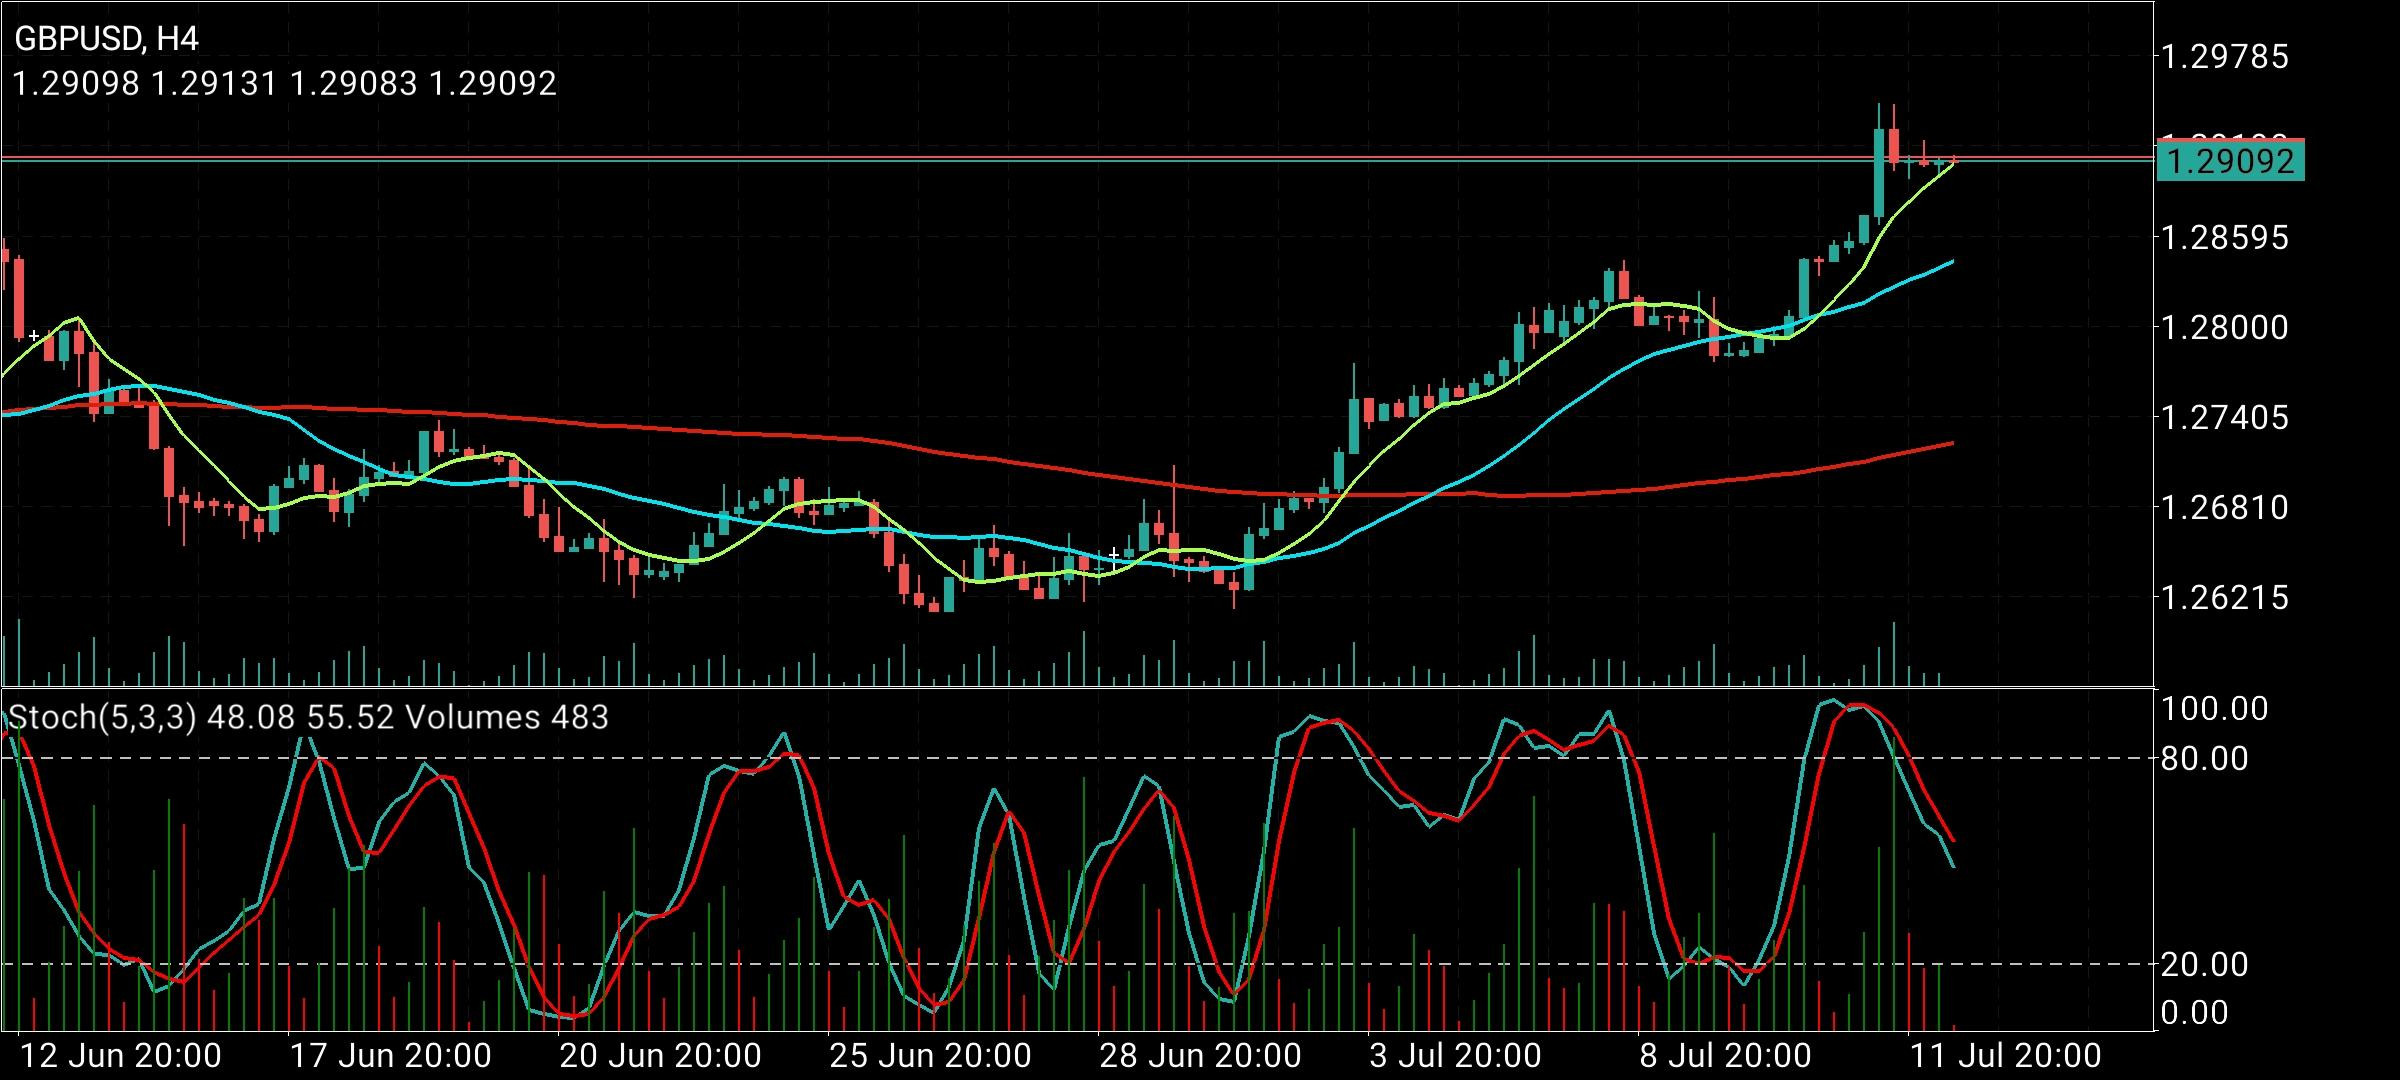Click the 1.27405 price axis label
This screenshot has width=2400, height=1080.
[2224, 418]
